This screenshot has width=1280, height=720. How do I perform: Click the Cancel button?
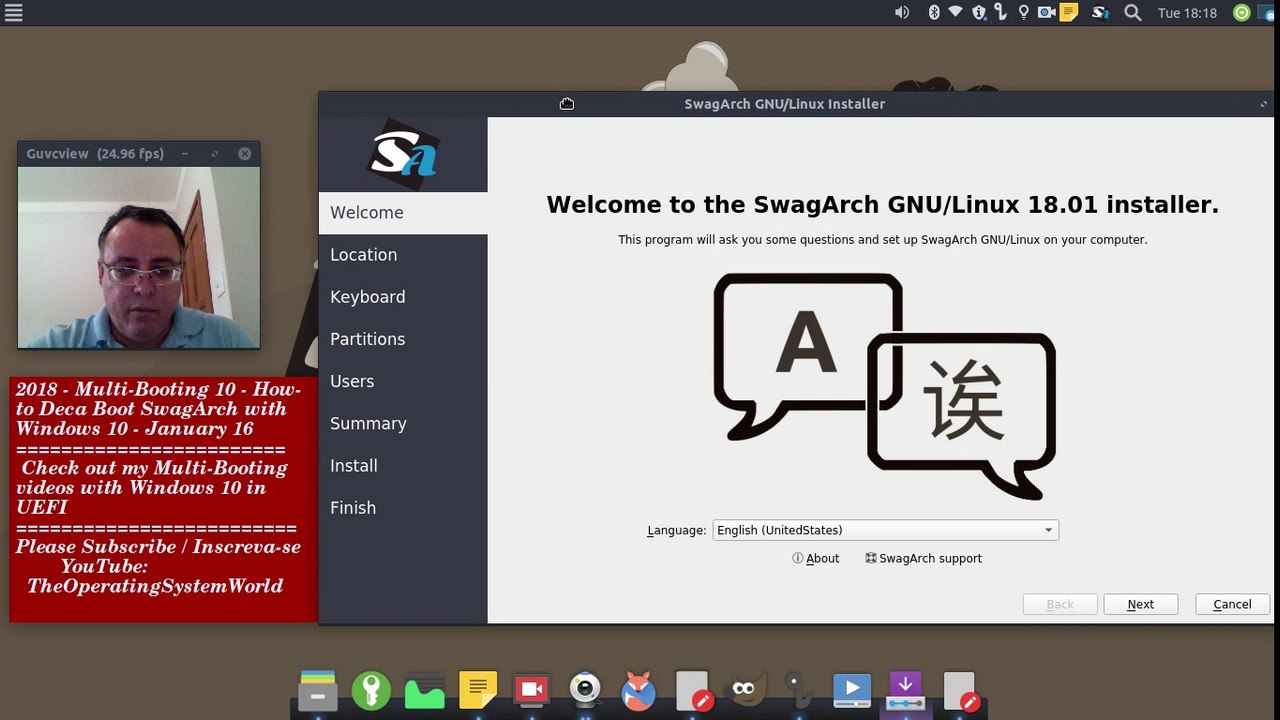[x=1232, y=604]
